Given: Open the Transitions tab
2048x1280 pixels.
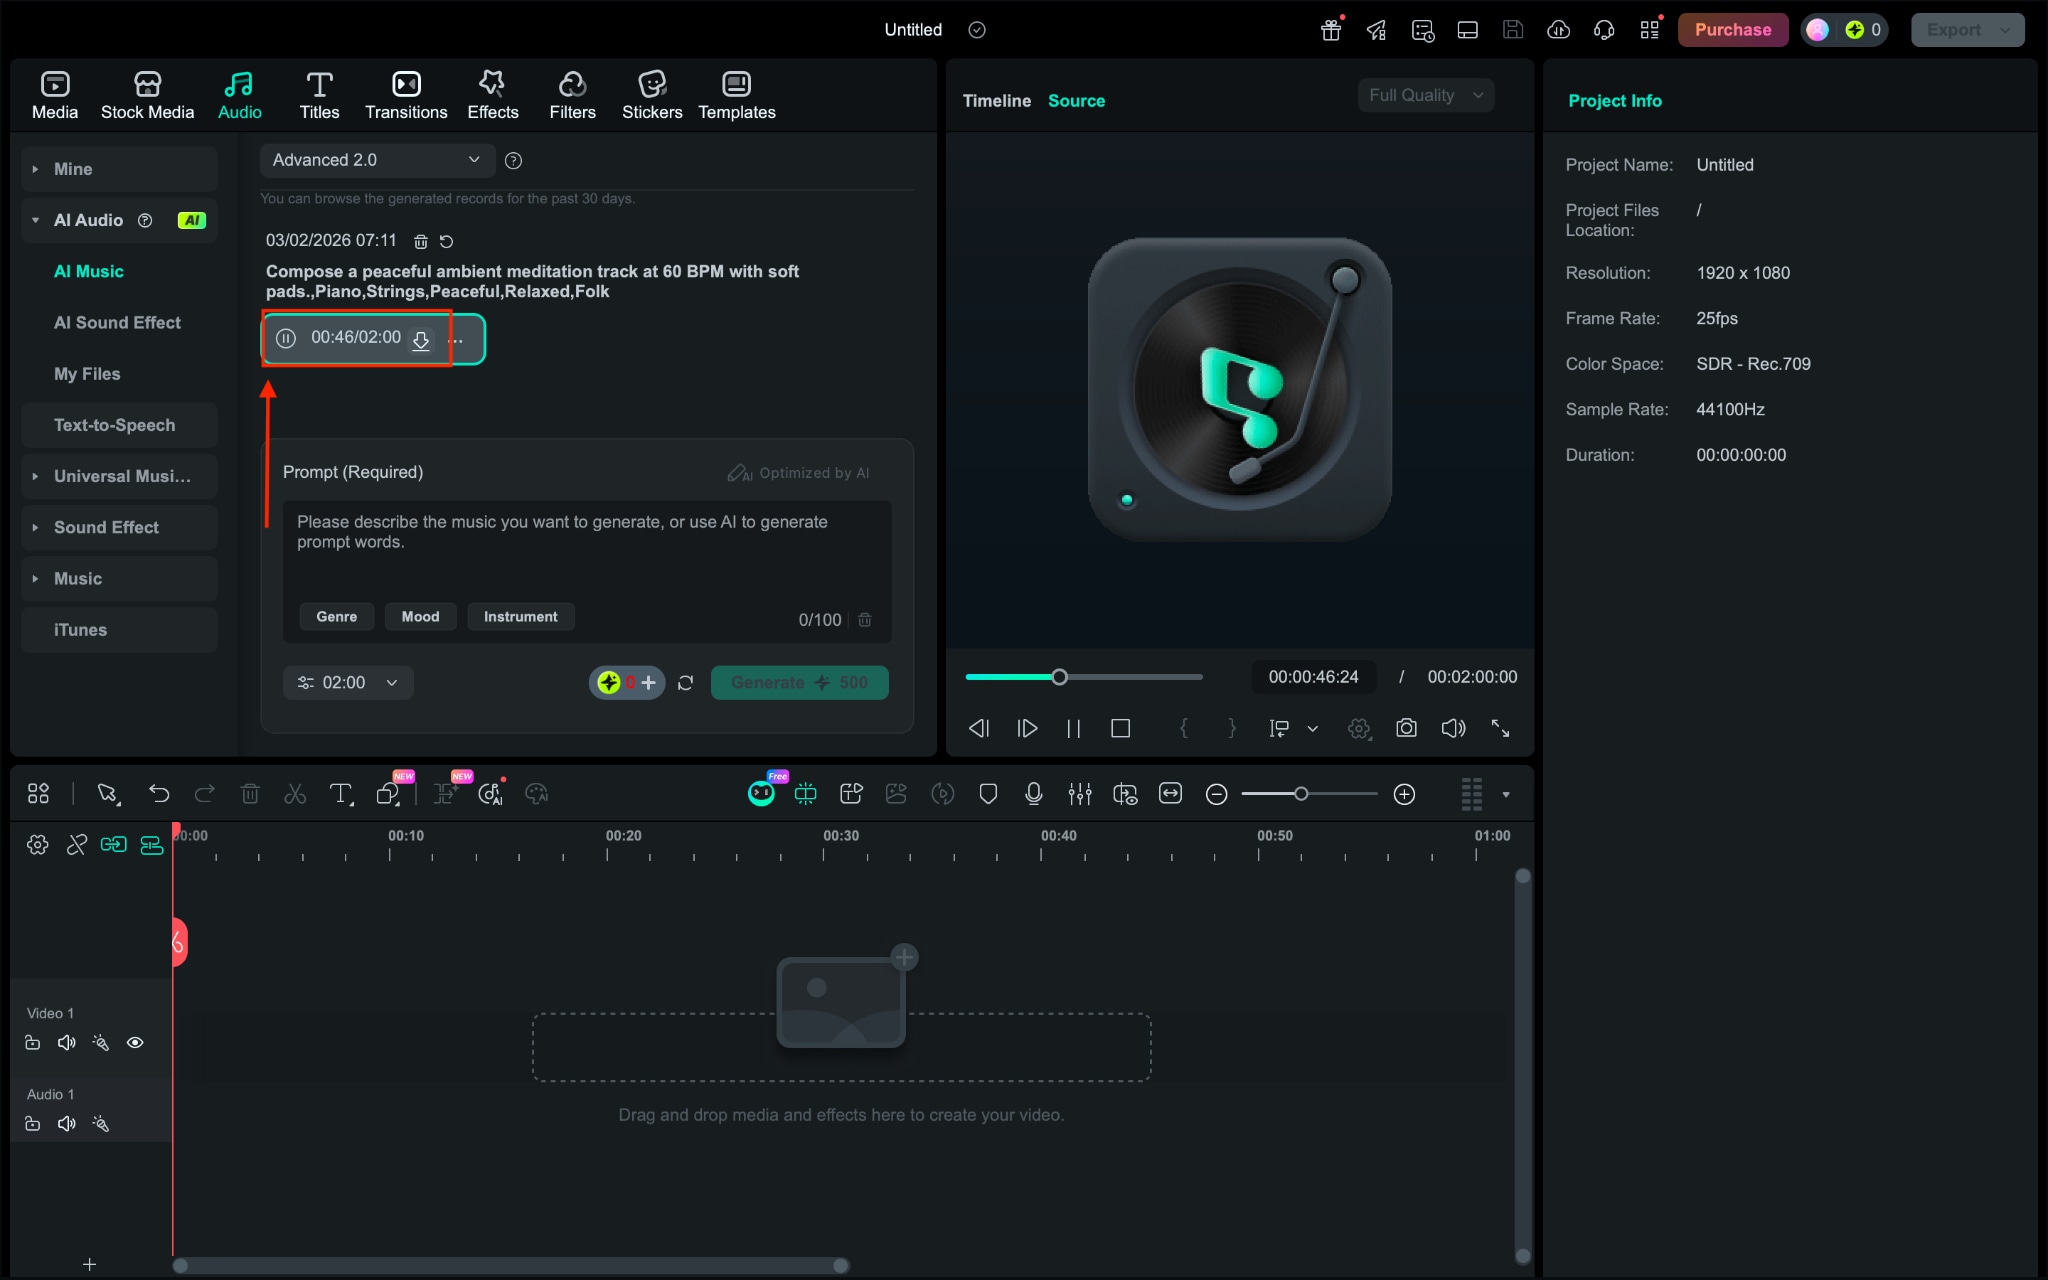Looking at the screenshot, I should pyautogui.click(x=406, y=96).
